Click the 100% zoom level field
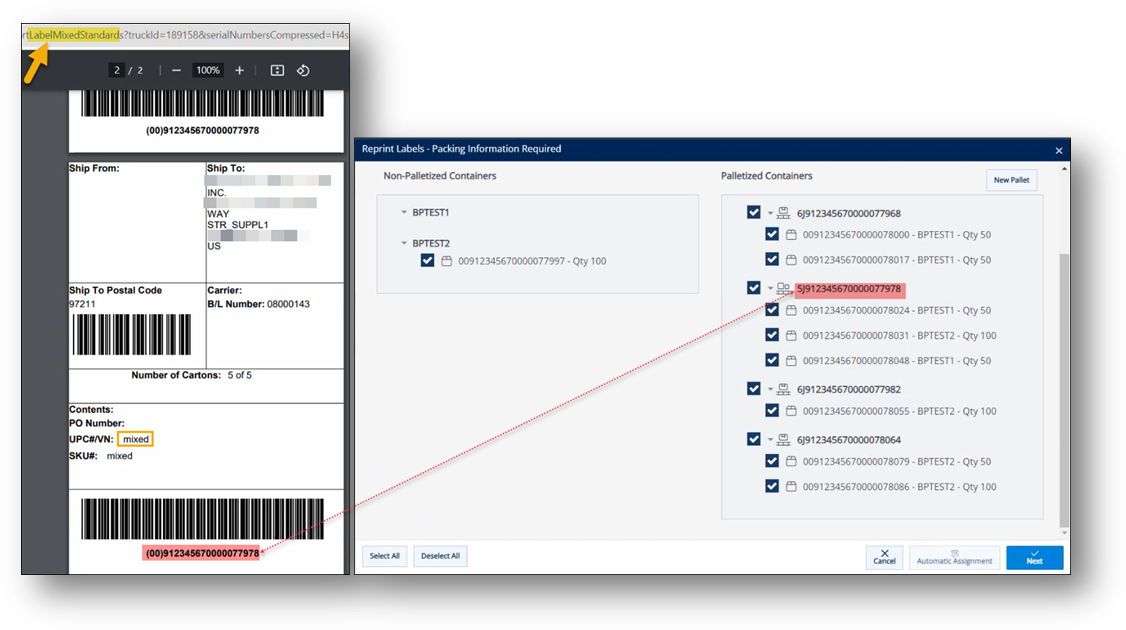 click(x=208, y=71)
